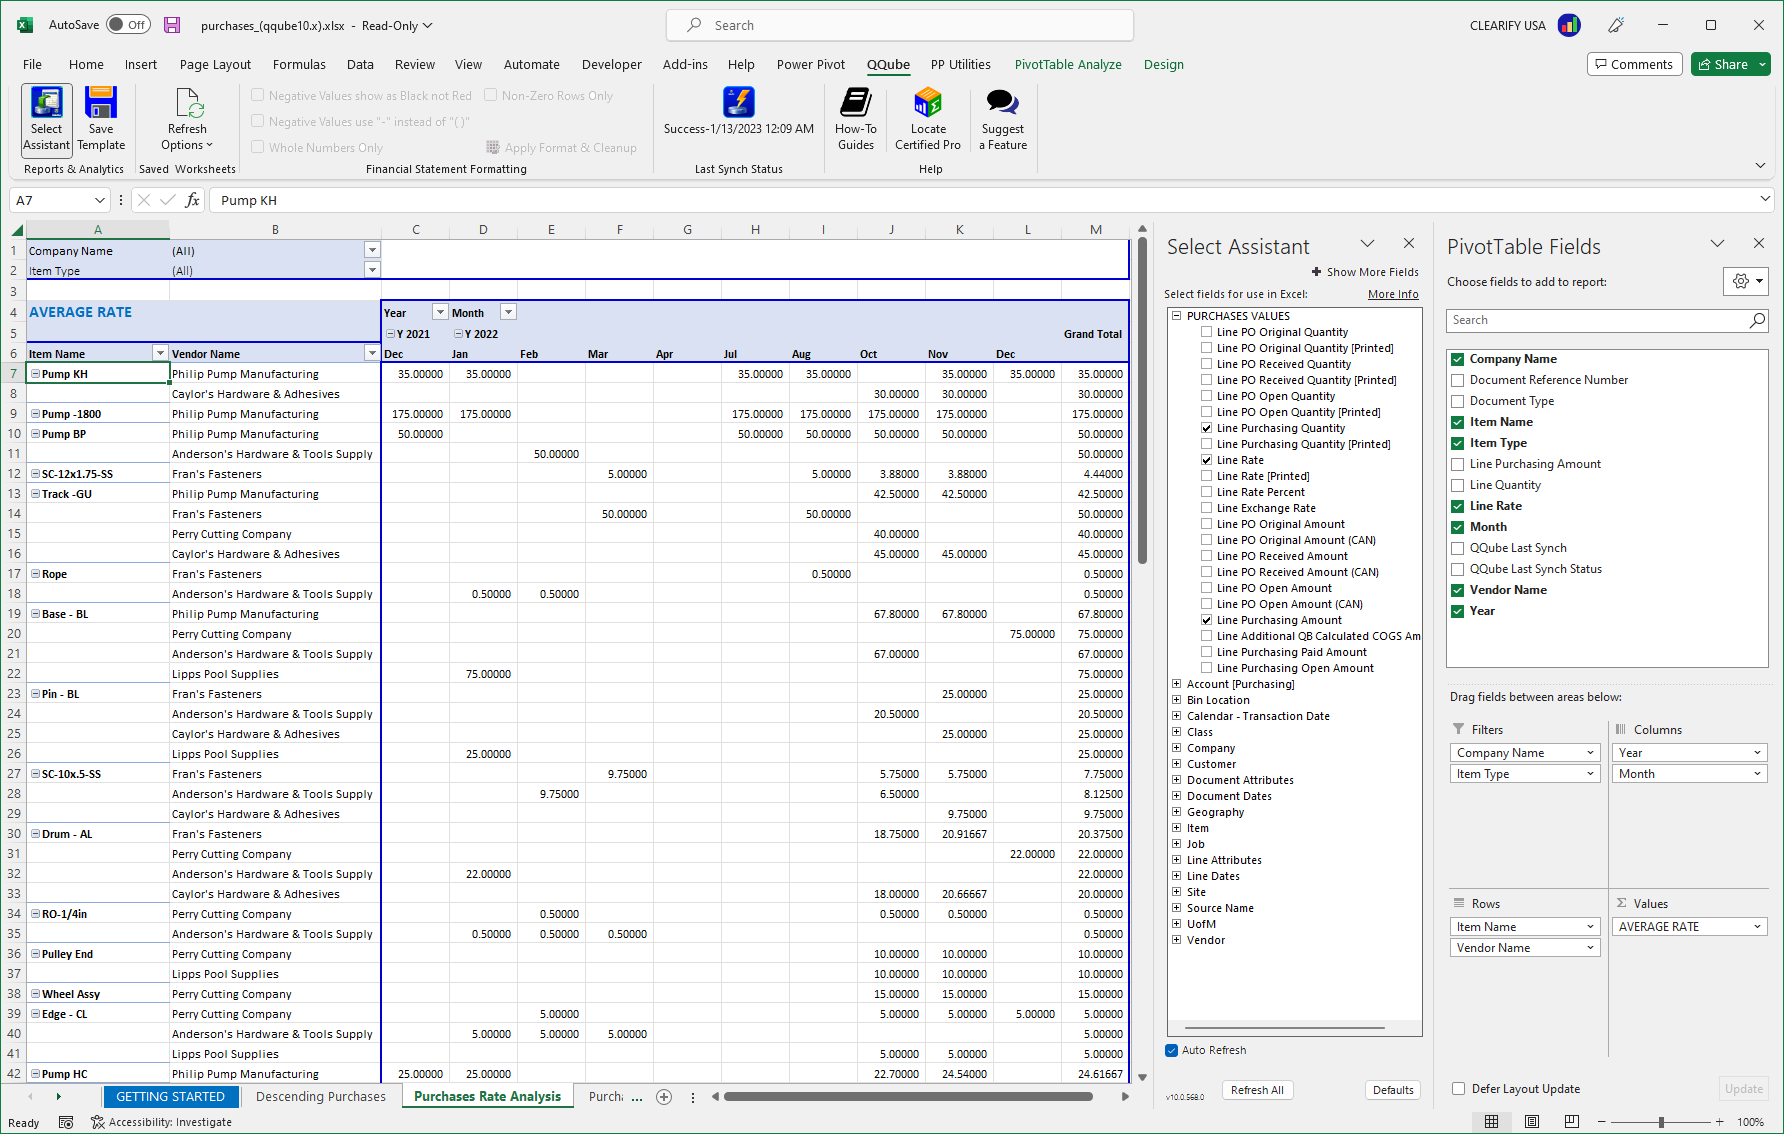The height and width of the screenshot is (1134, 1784).
Task: Click the How-To Guides icon
Action: point(855,118)
